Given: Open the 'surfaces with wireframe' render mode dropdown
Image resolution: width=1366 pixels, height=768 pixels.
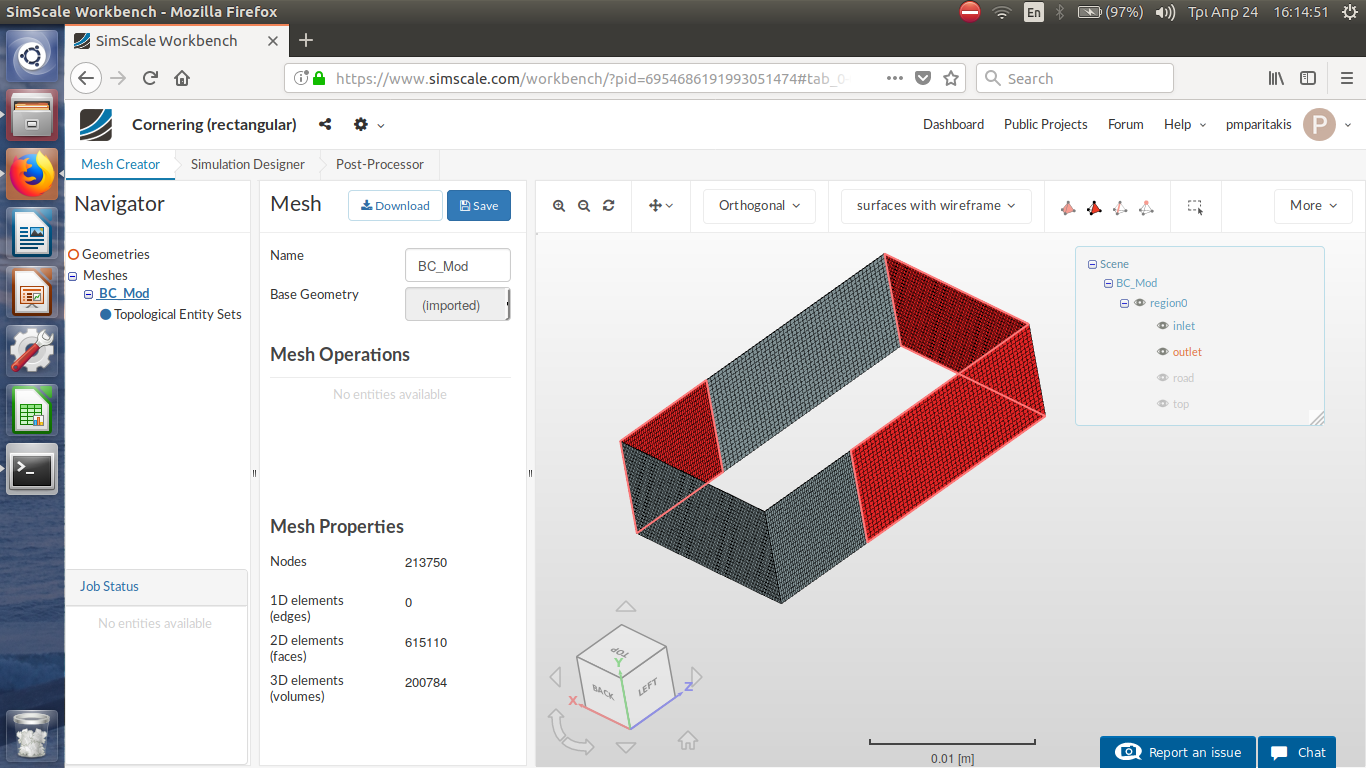Looking at the screenshot, I should (x=936, y=206).
